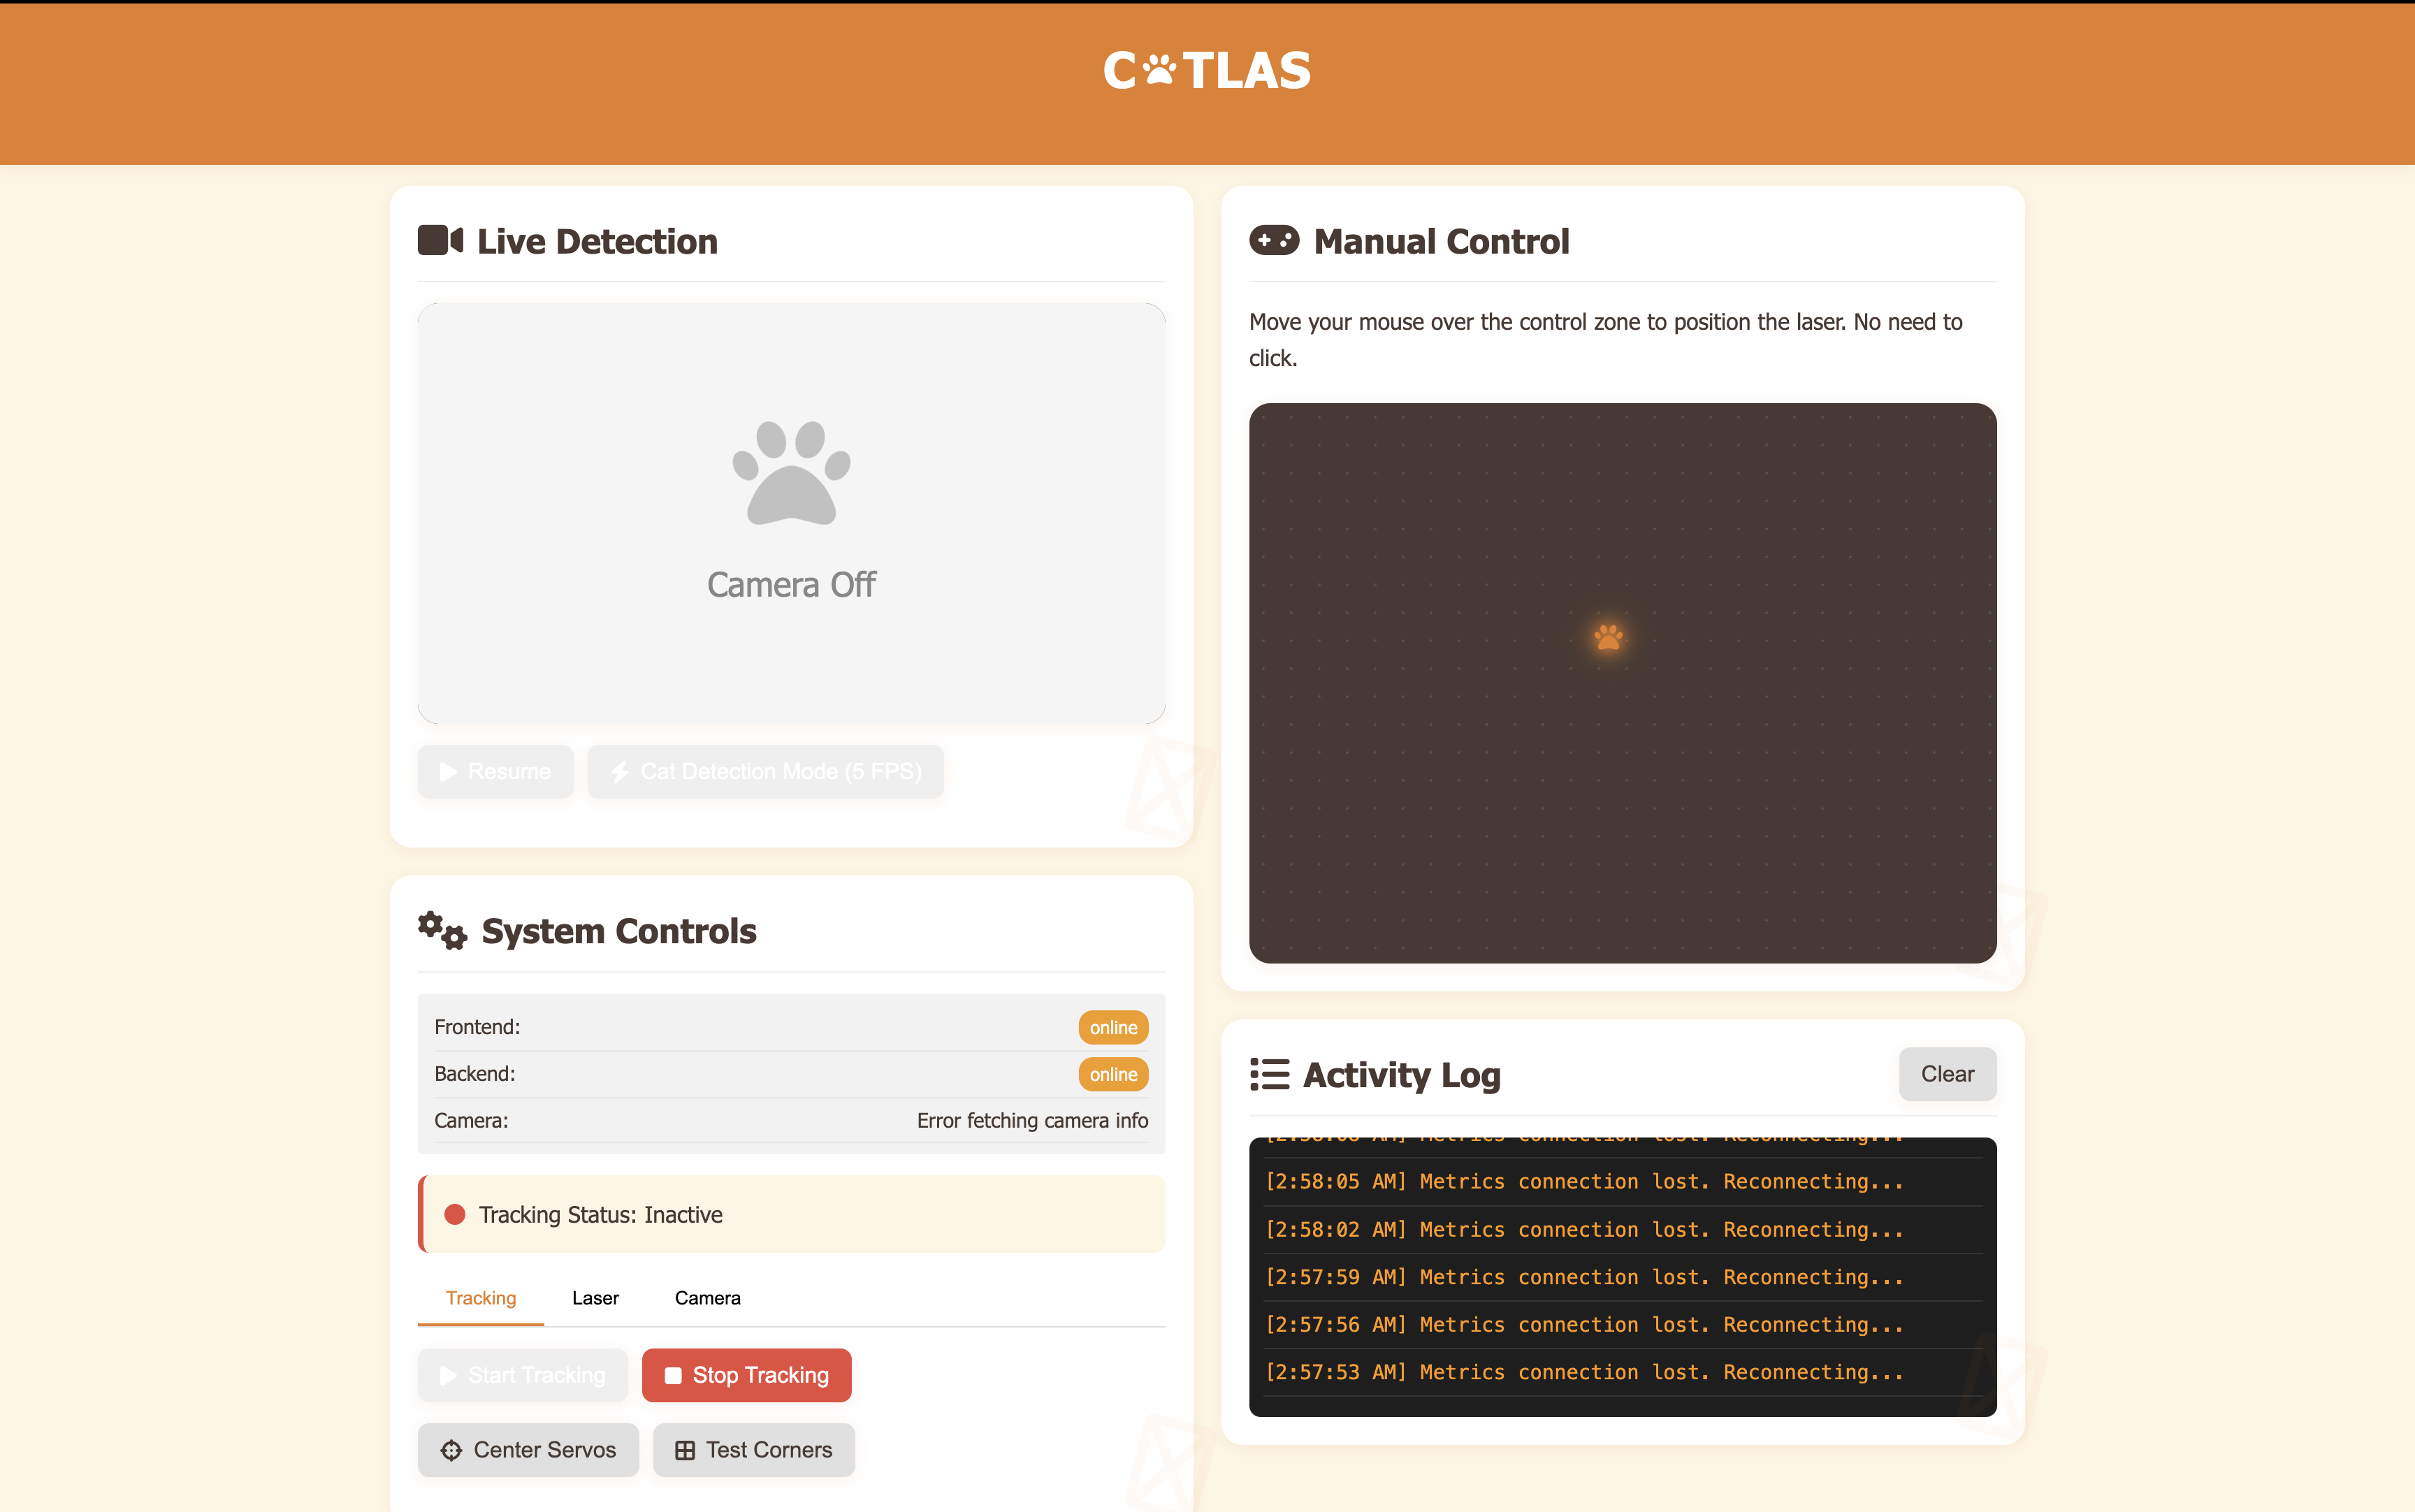Viewport: 2415px width, 1512px height.
Task: Click the red tracking status indicator dot
Action: point(455,1214)
